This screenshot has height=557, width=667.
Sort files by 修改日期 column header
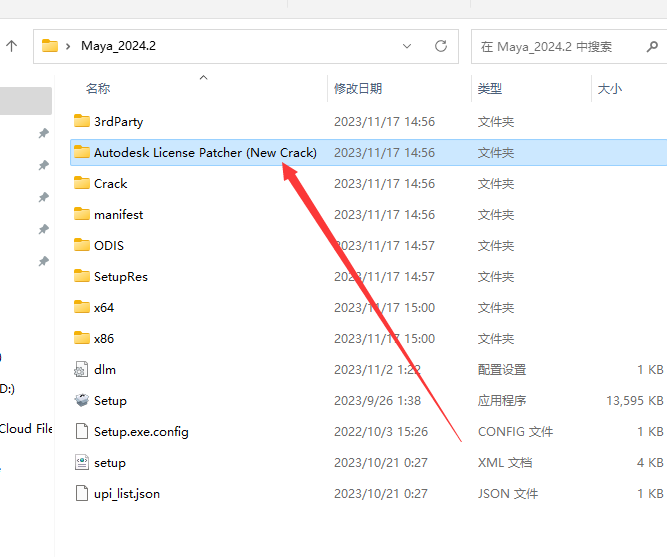[358, 89]
